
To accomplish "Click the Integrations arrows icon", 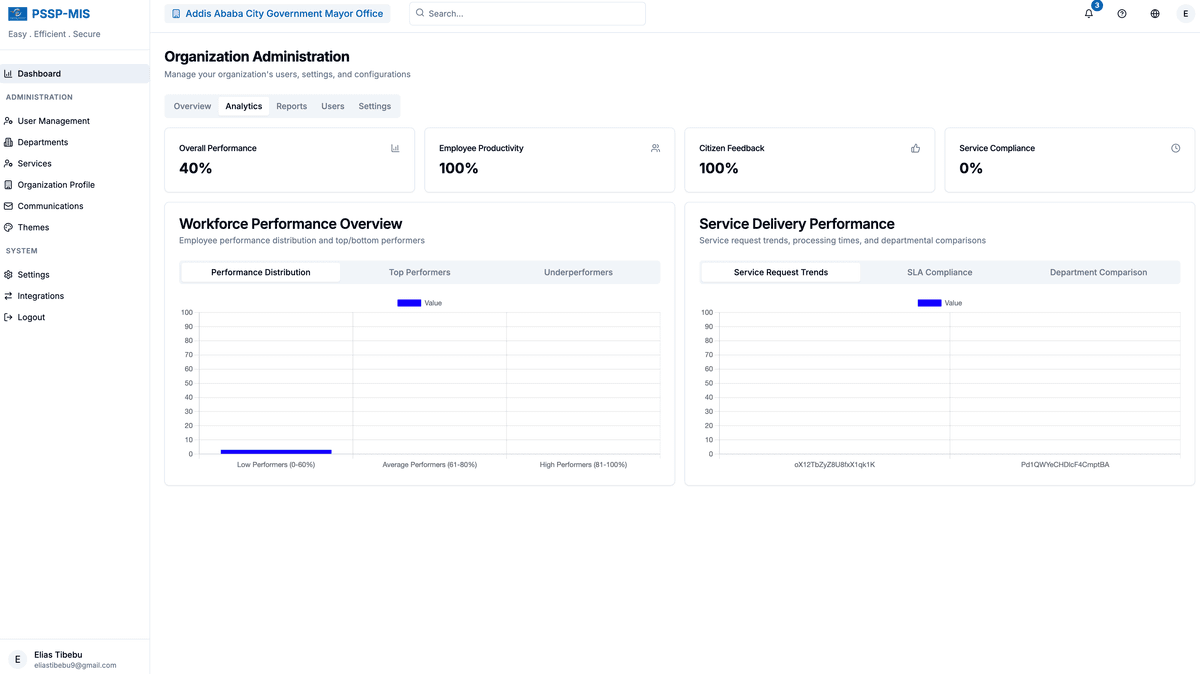I will click(11, 295).
